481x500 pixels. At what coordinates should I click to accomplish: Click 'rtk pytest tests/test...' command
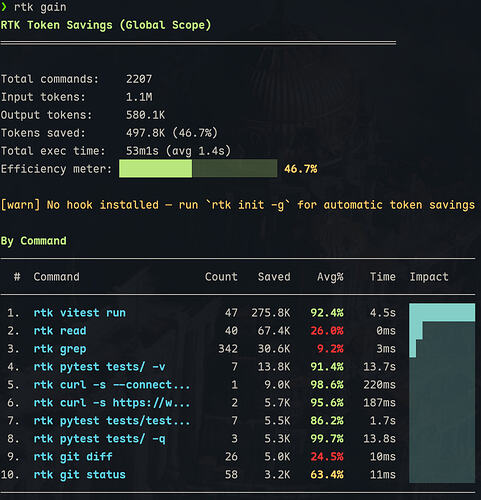click(x=112, y=421)
